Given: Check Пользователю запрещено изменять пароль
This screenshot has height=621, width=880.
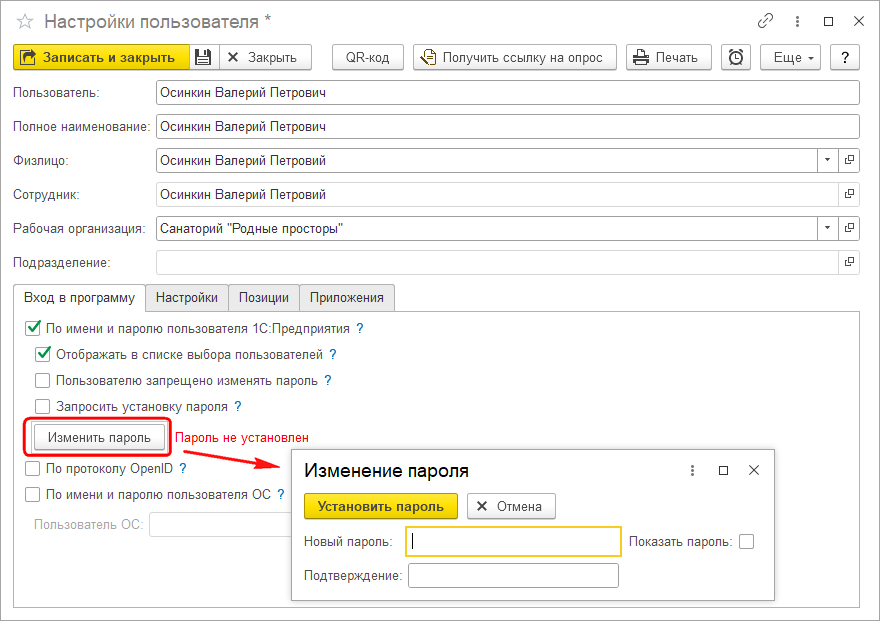Looking at the screenshot, I should (42, 380).
